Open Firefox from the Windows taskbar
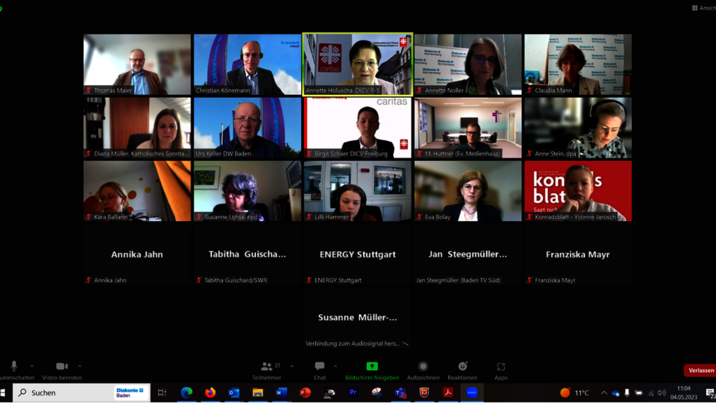Image resolution: width=716 pixels, height=403 pixels. pos(210,393)
